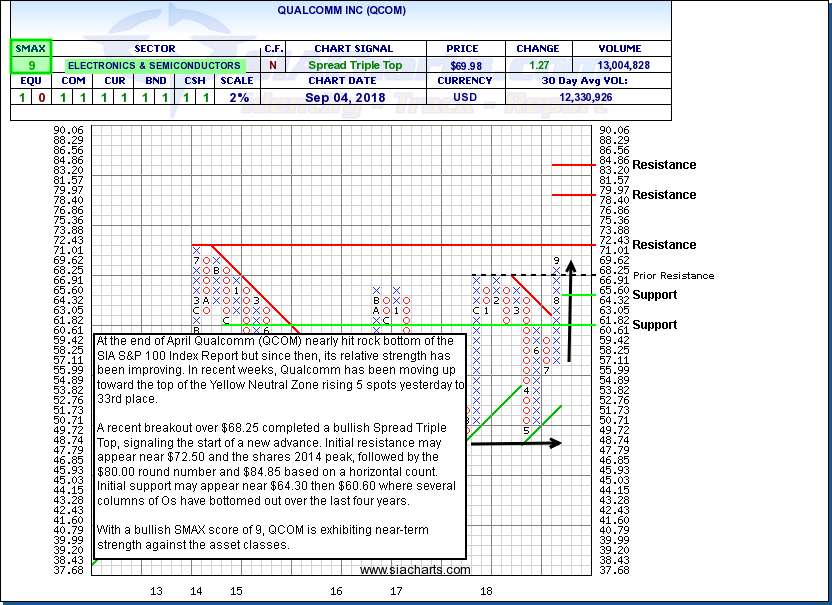The width and height of the screenshot is (832, 605).
Task: Click the Resistance label near 79.97
Action: point(664,195)
